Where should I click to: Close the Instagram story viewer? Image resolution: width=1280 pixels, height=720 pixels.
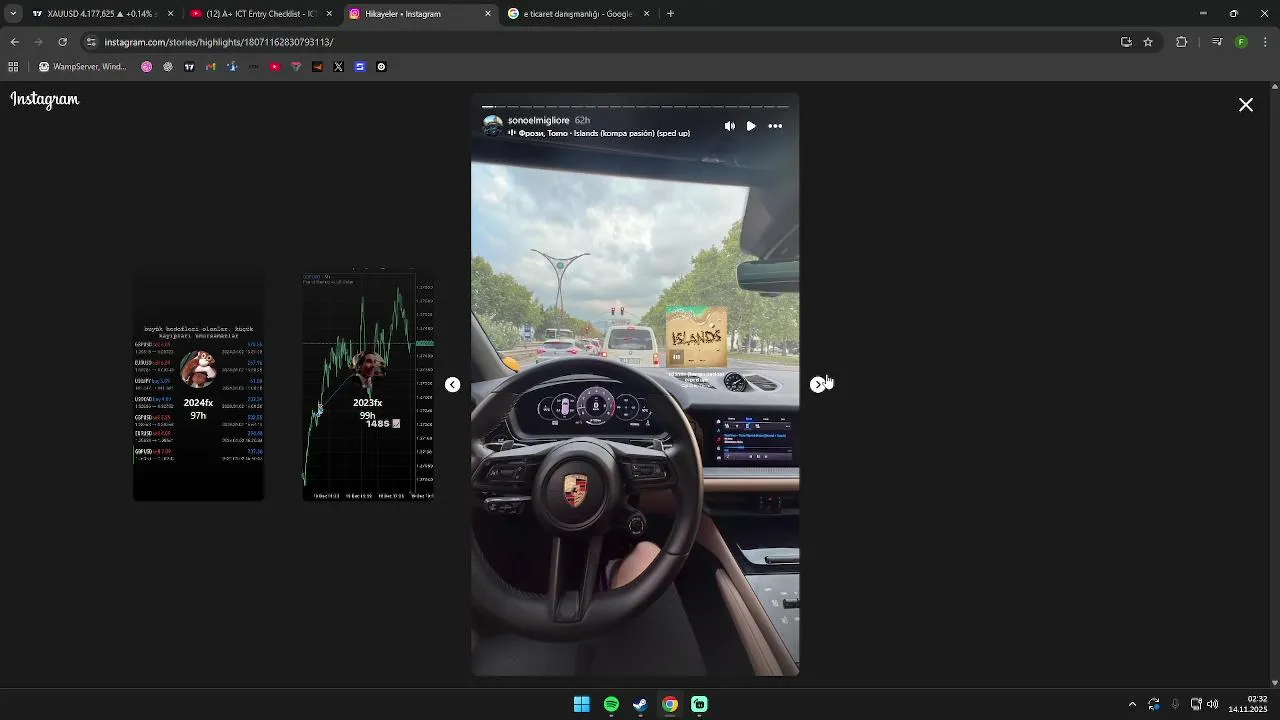[x=1246, y=105]
